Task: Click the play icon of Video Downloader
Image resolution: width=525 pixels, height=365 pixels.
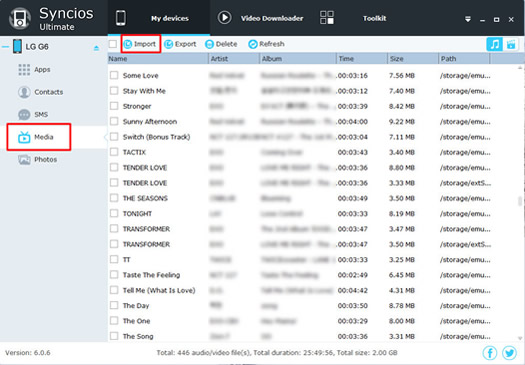Action: click(224, 17)
